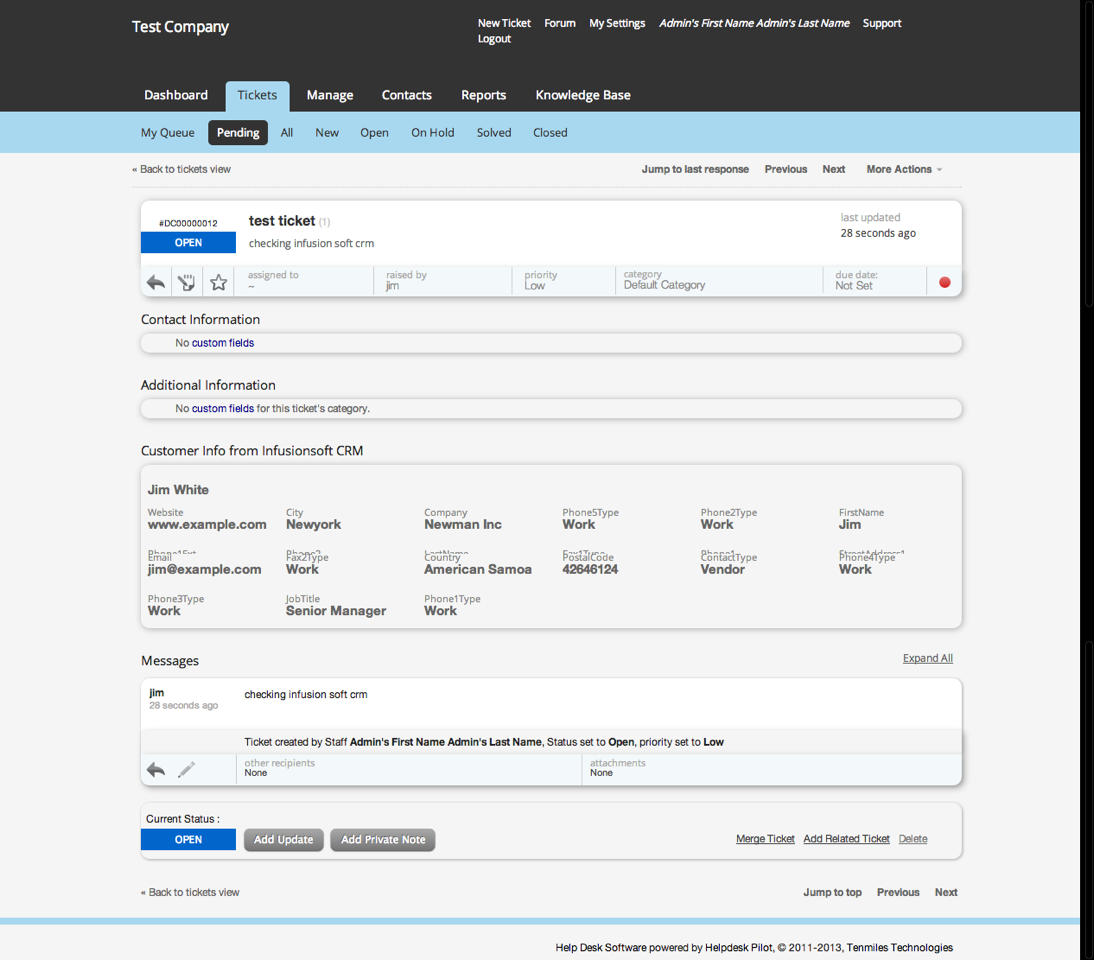
Task: Open the Knowledge Base tab
Action: (x=583, y=95)
